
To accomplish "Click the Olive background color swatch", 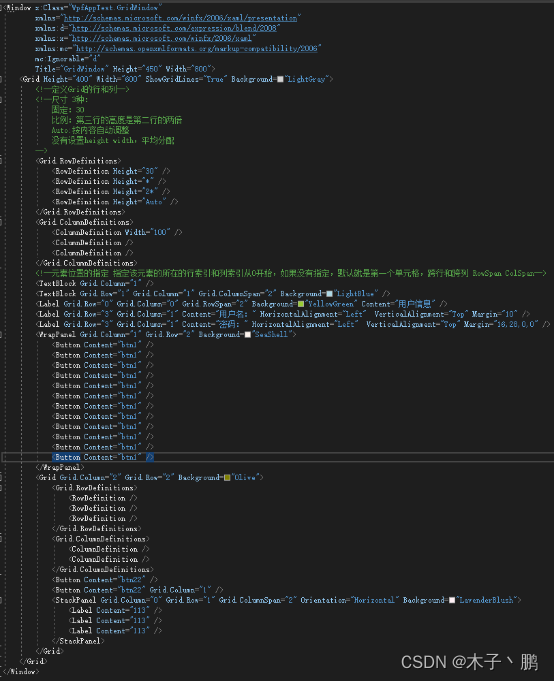I will tap(227, 478).
